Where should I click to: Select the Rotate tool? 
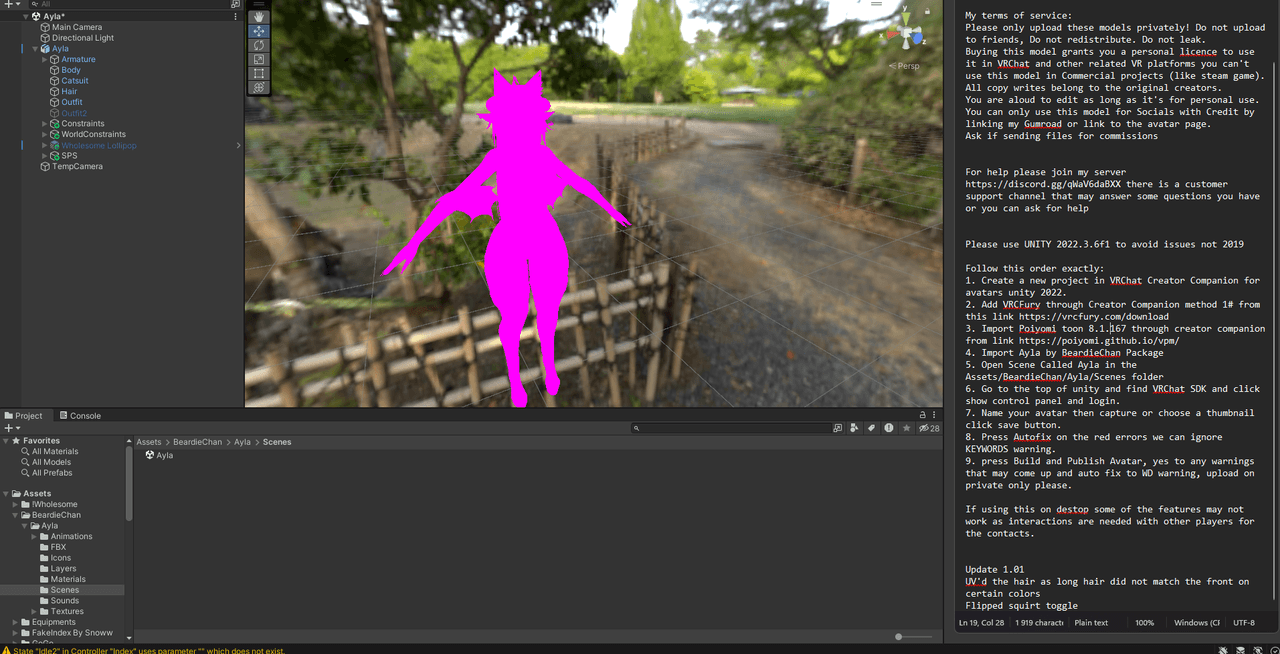258,45
